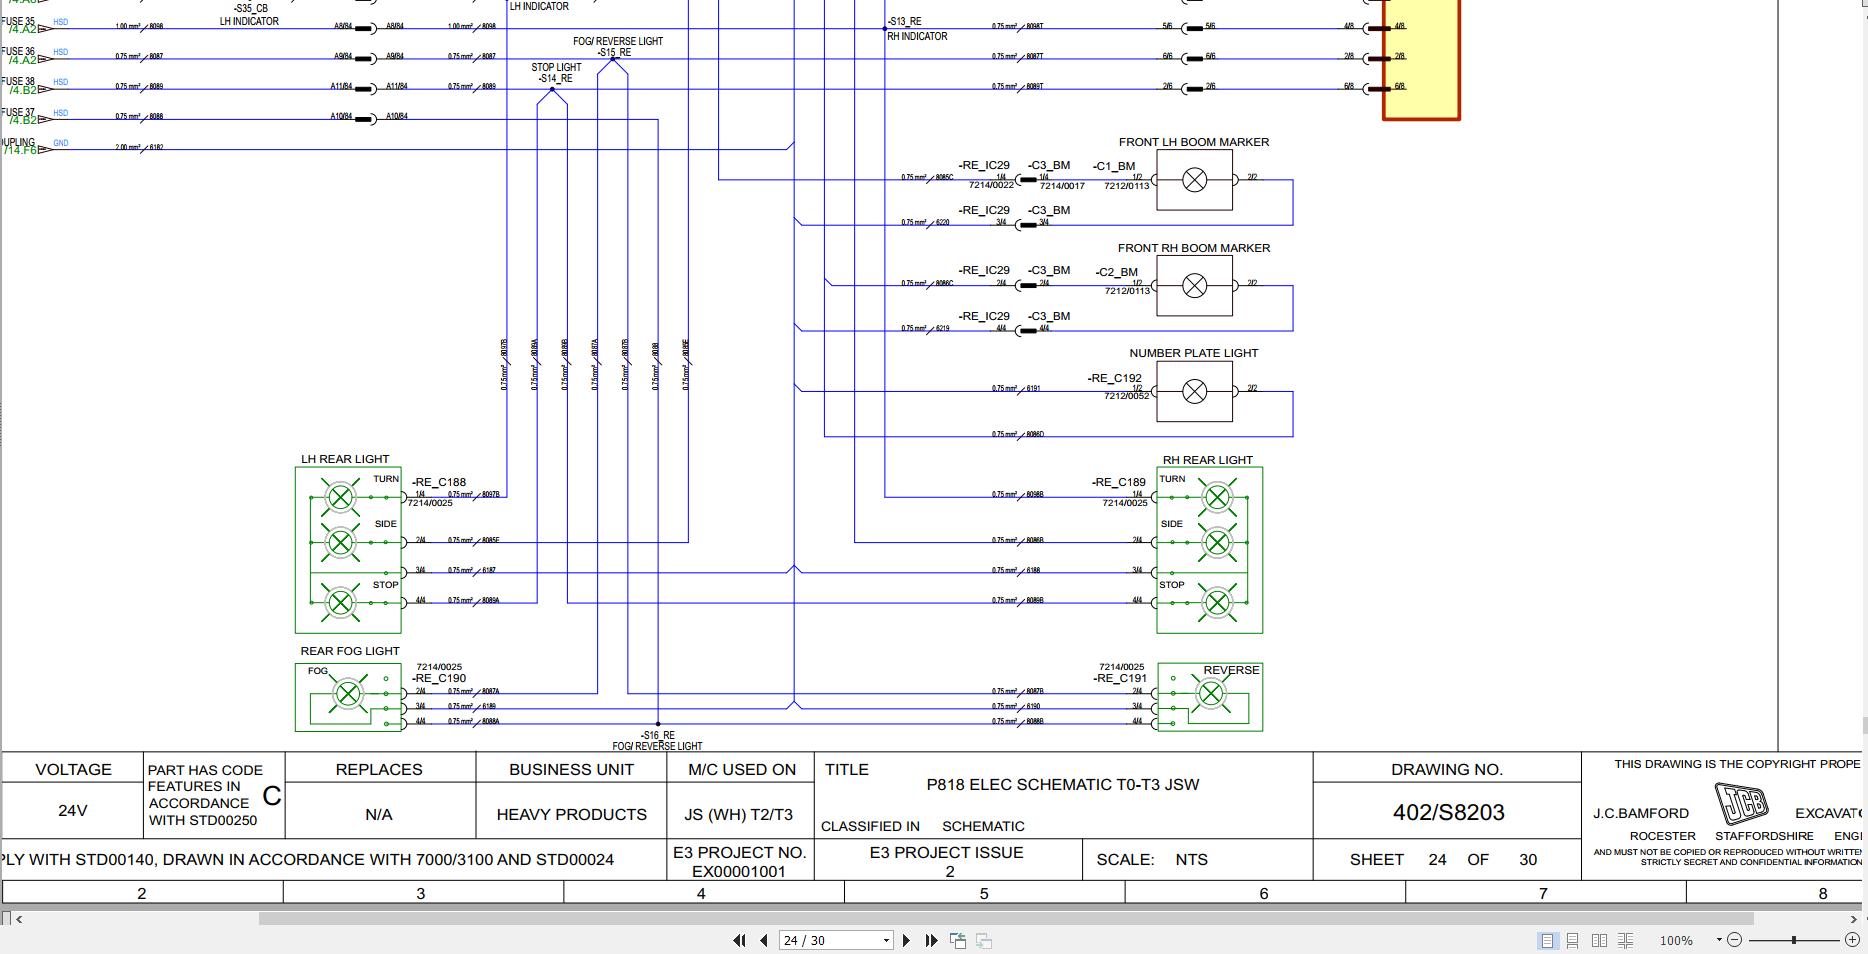Click the HEAVY PRODUCTS business unit text
This screenshot has width=1868, height=954.
(571, 815)
